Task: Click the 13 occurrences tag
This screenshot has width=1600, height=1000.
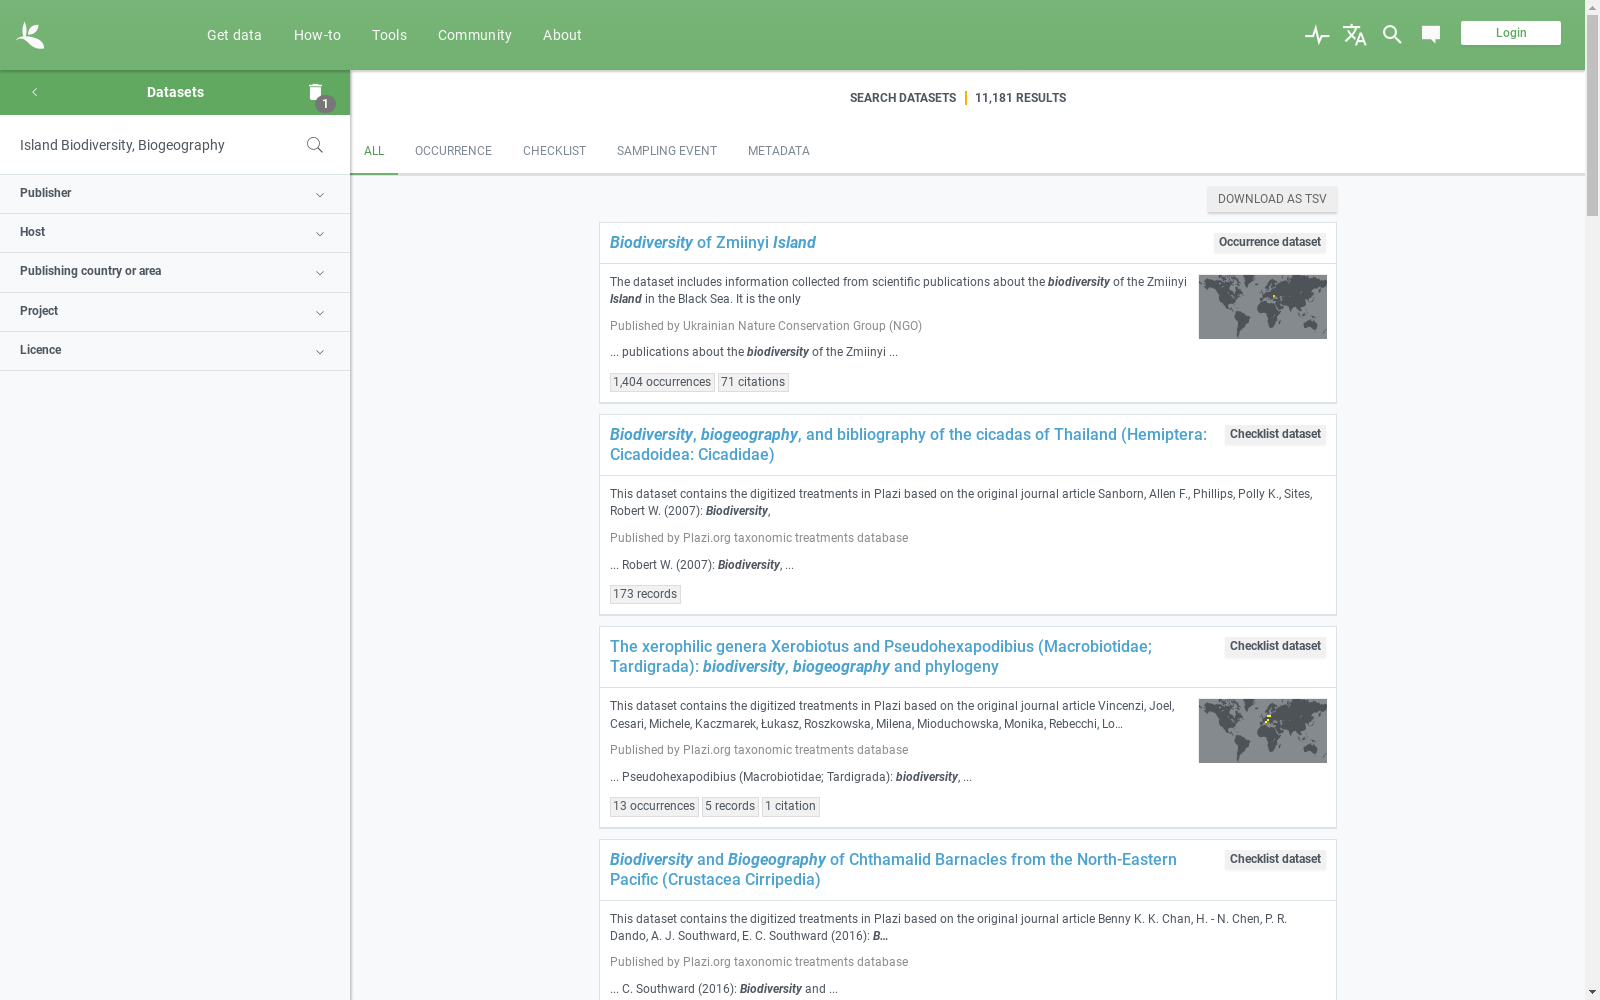Action: click(654, 806)
